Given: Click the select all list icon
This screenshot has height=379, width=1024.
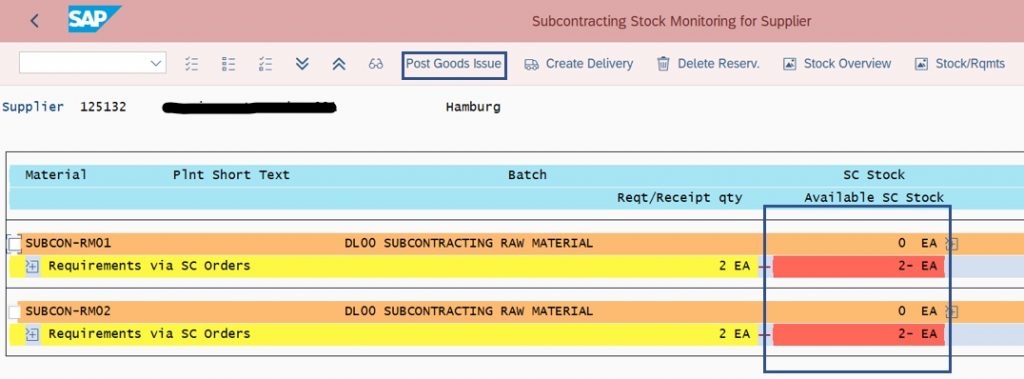Looking at the screenshot, I should coord(191,63).
